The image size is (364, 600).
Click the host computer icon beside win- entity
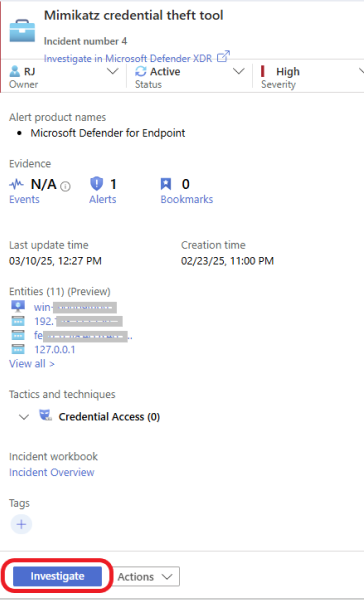(18, 306)
